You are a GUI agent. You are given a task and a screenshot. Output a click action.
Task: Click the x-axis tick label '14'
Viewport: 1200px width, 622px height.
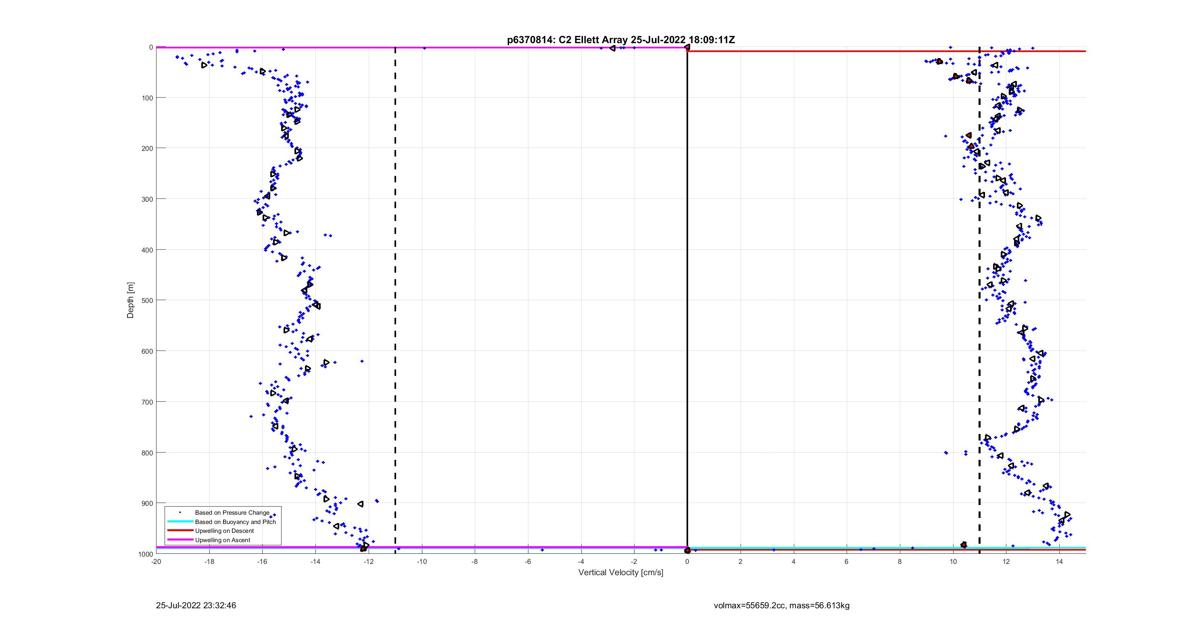point(1059,561)
